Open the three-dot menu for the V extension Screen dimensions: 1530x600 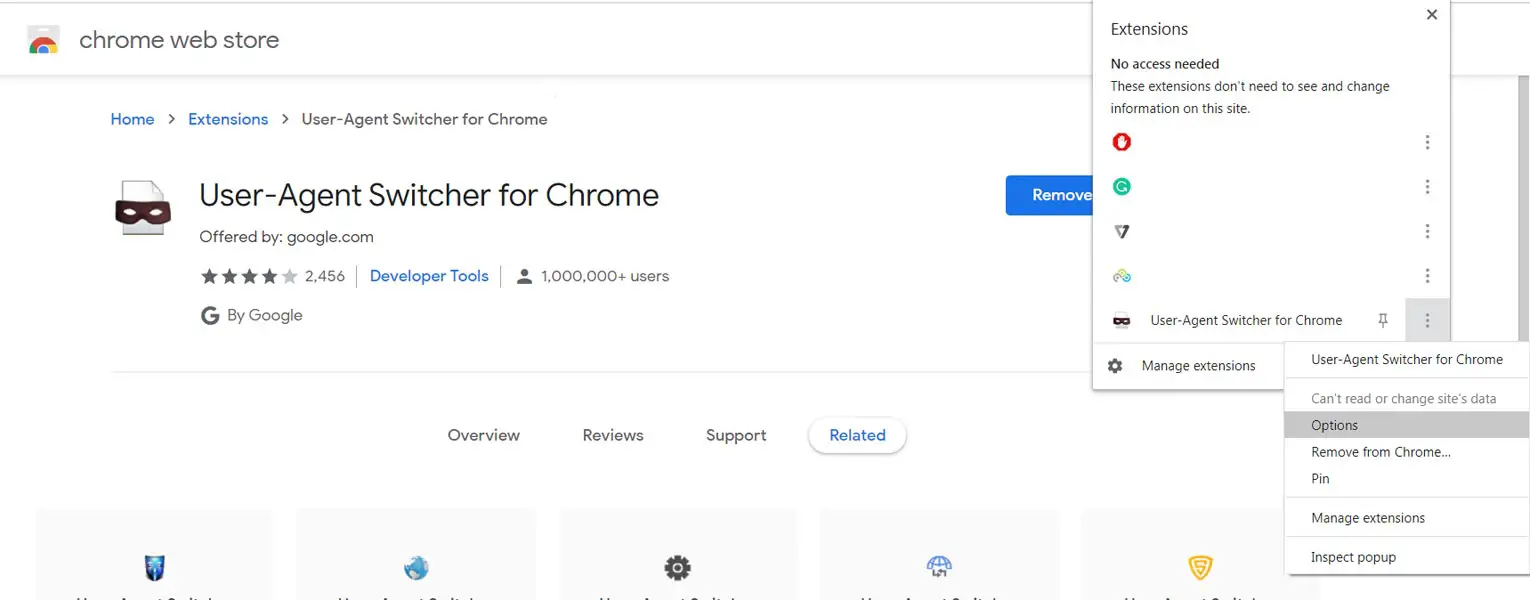pyautogui.click(x=1427, y=231)
